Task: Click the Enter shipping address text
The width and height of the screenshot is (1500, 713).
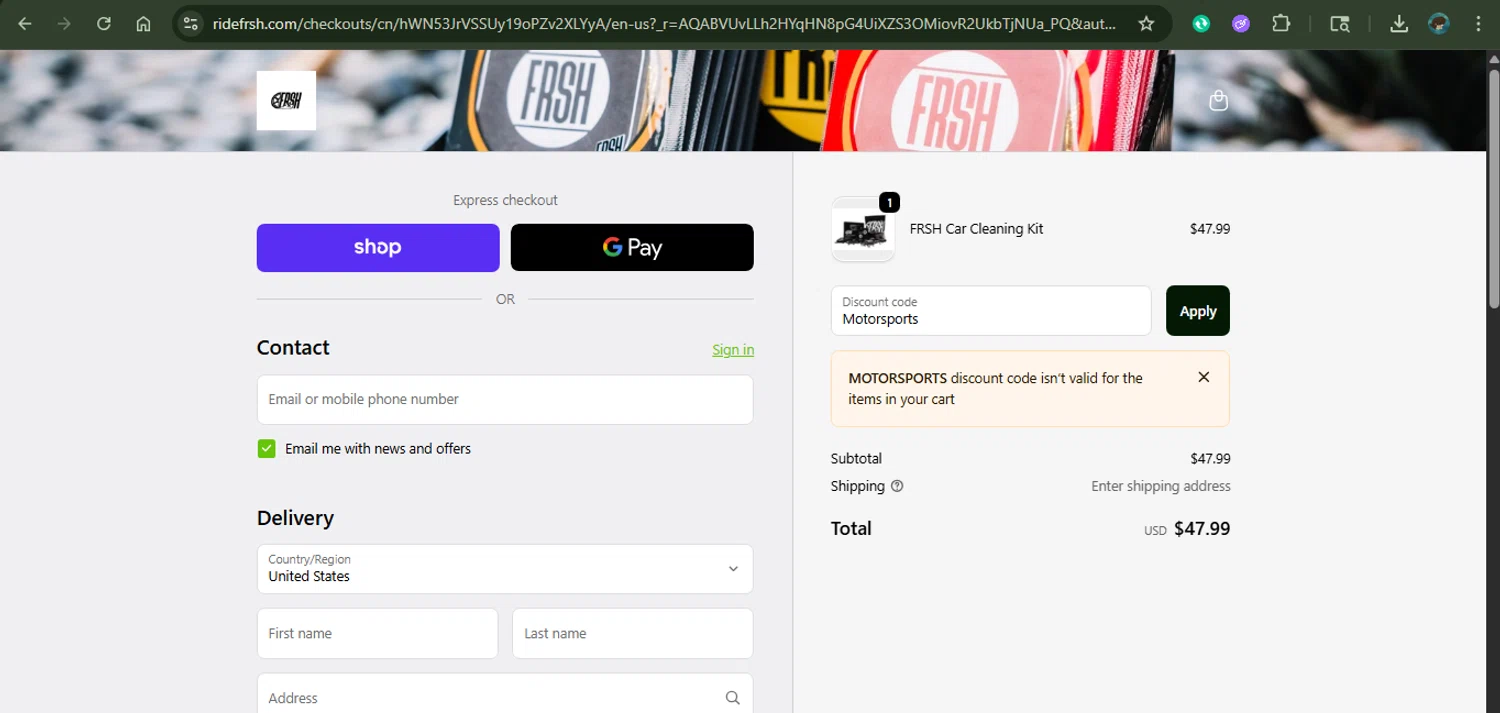Action: 1161,486
